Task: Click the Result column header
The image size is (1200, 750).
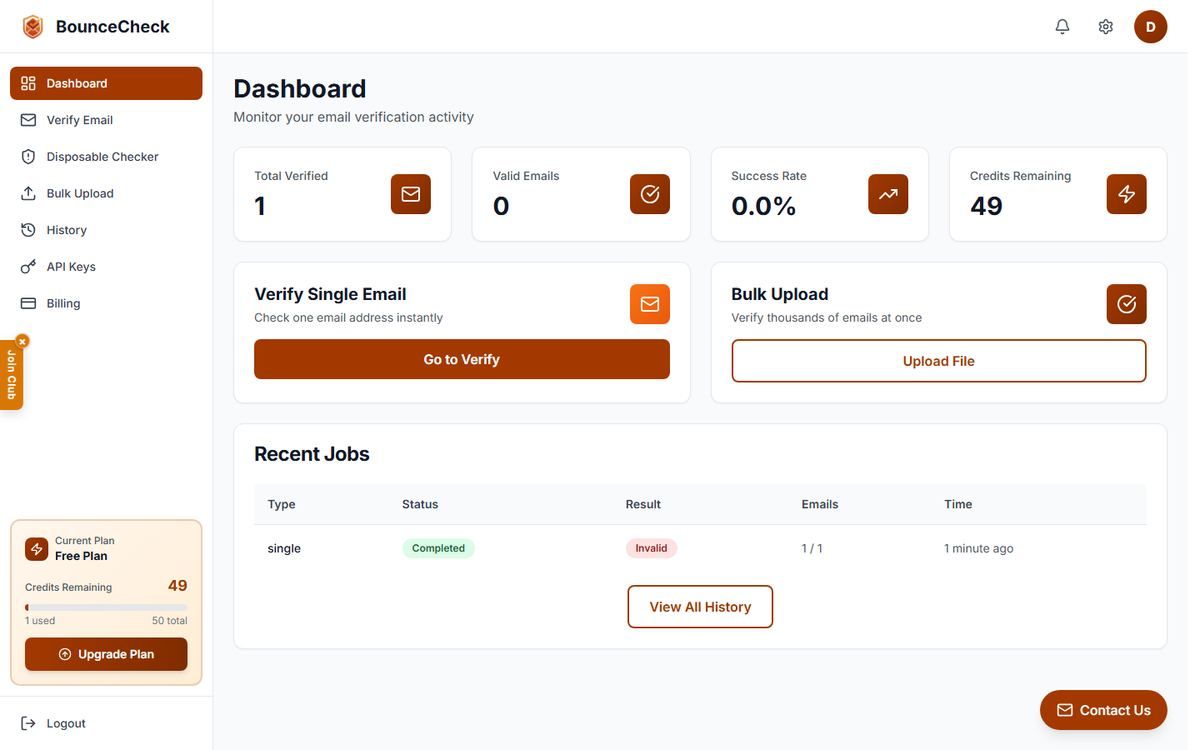Action: click(x=643, y=504)
